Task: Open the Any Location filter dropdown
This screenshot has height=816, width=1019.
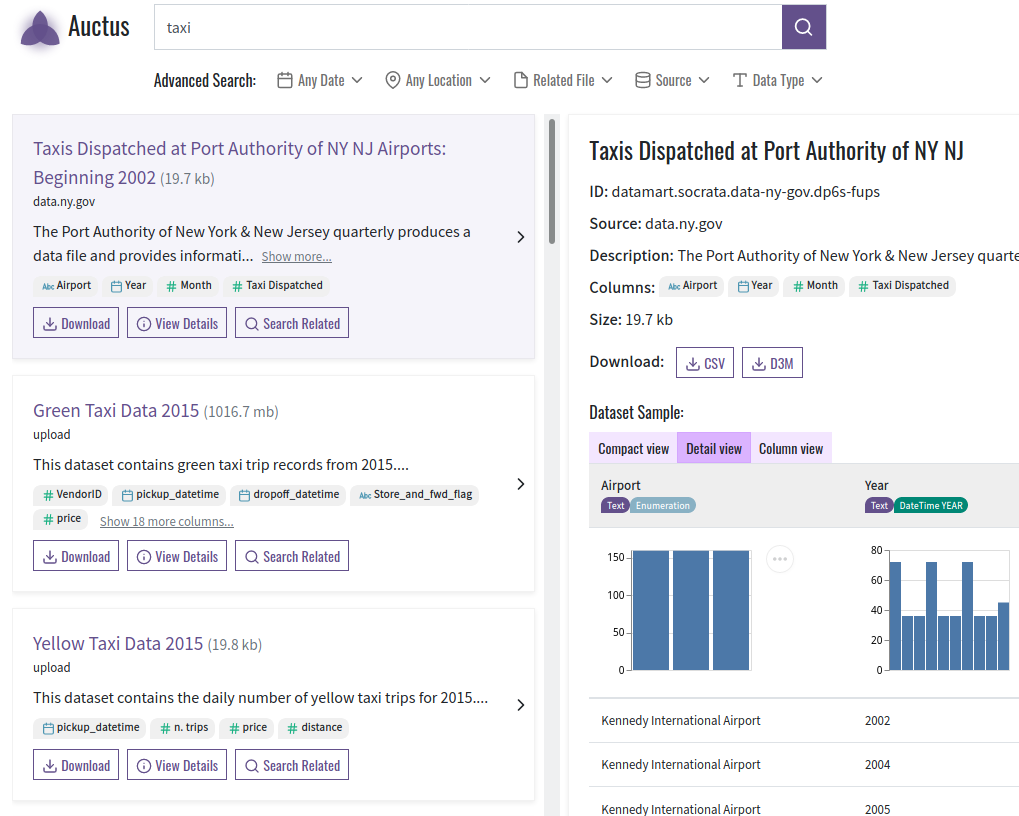Action: coord(438,80)
